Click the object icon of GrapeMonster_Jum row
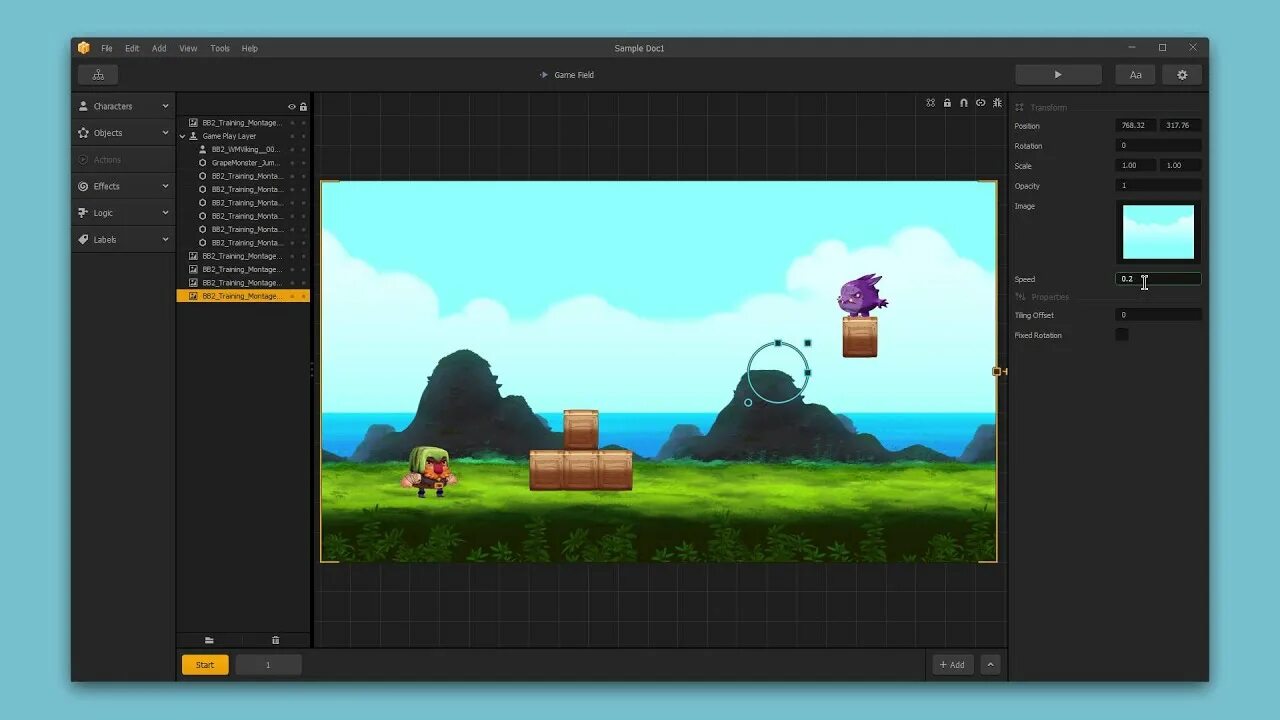This screenshot has width=1280, height=720. [203, 163]
